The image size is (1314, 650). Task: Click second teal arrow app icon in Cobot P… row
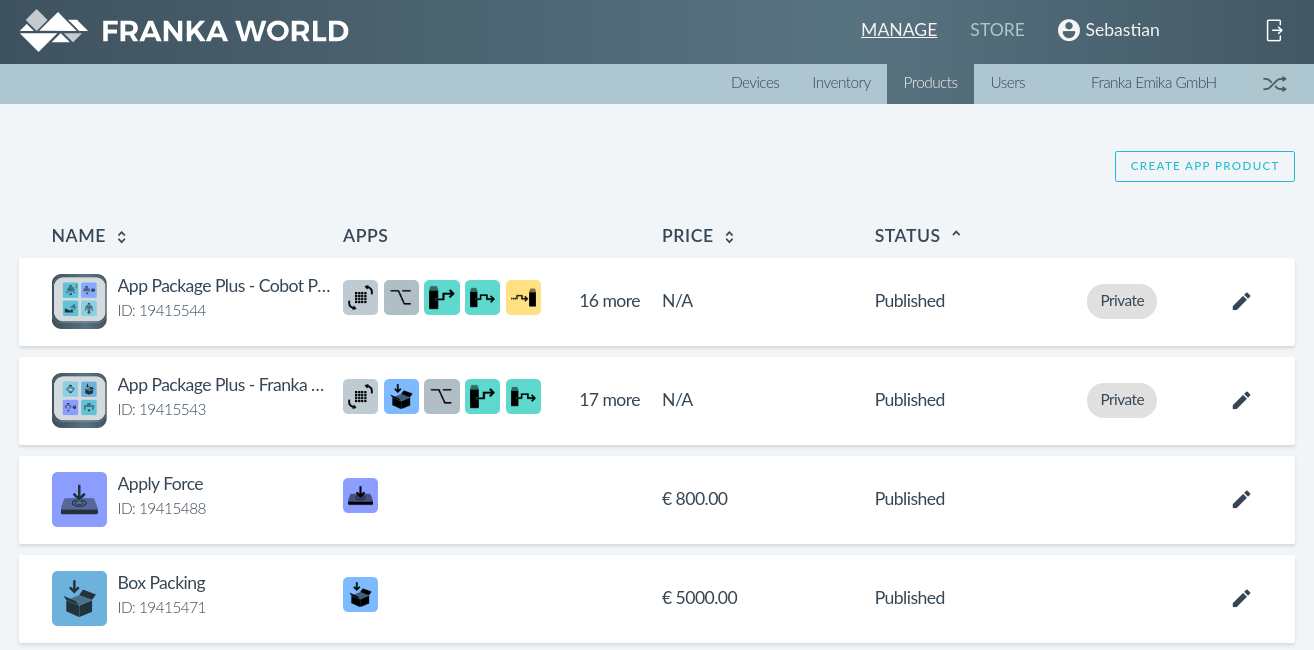click(483, 298)
